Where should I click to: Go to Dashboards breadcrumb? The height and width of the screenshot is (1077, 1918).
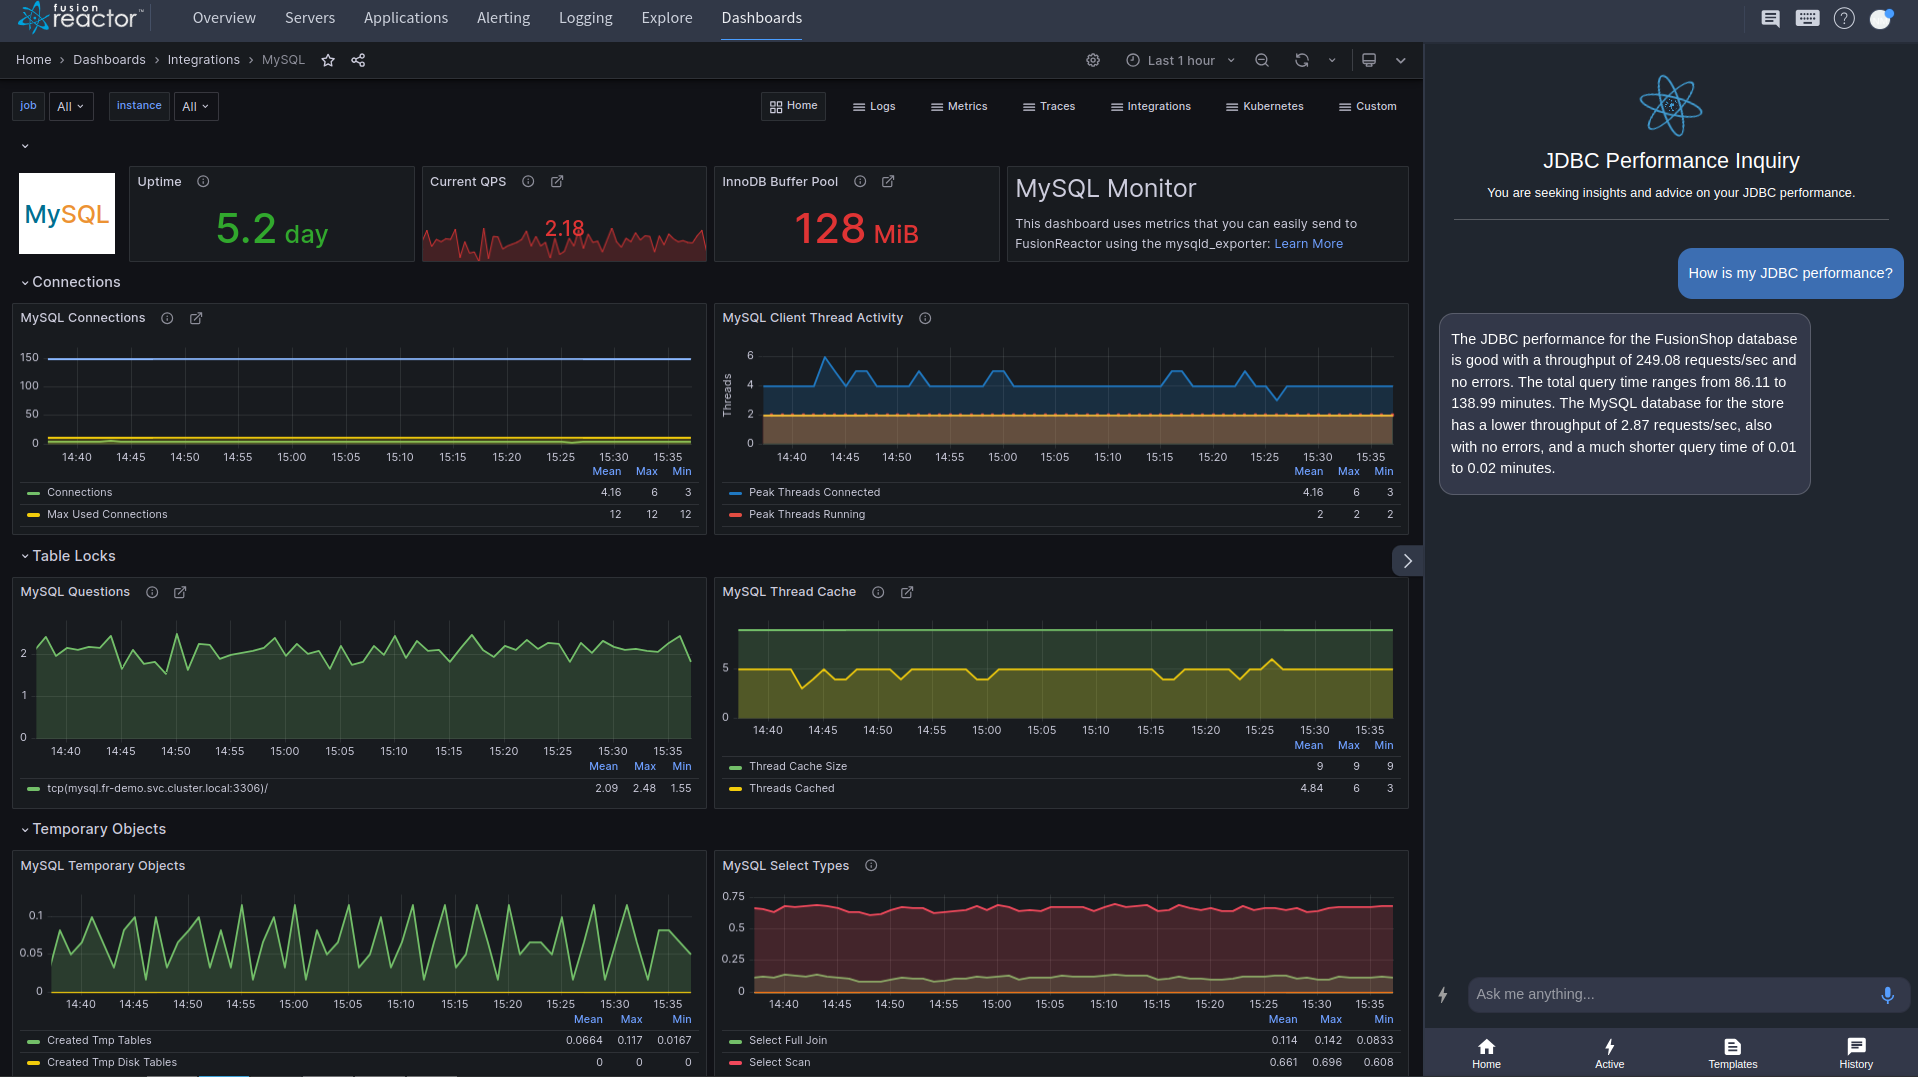coord(109,60)
